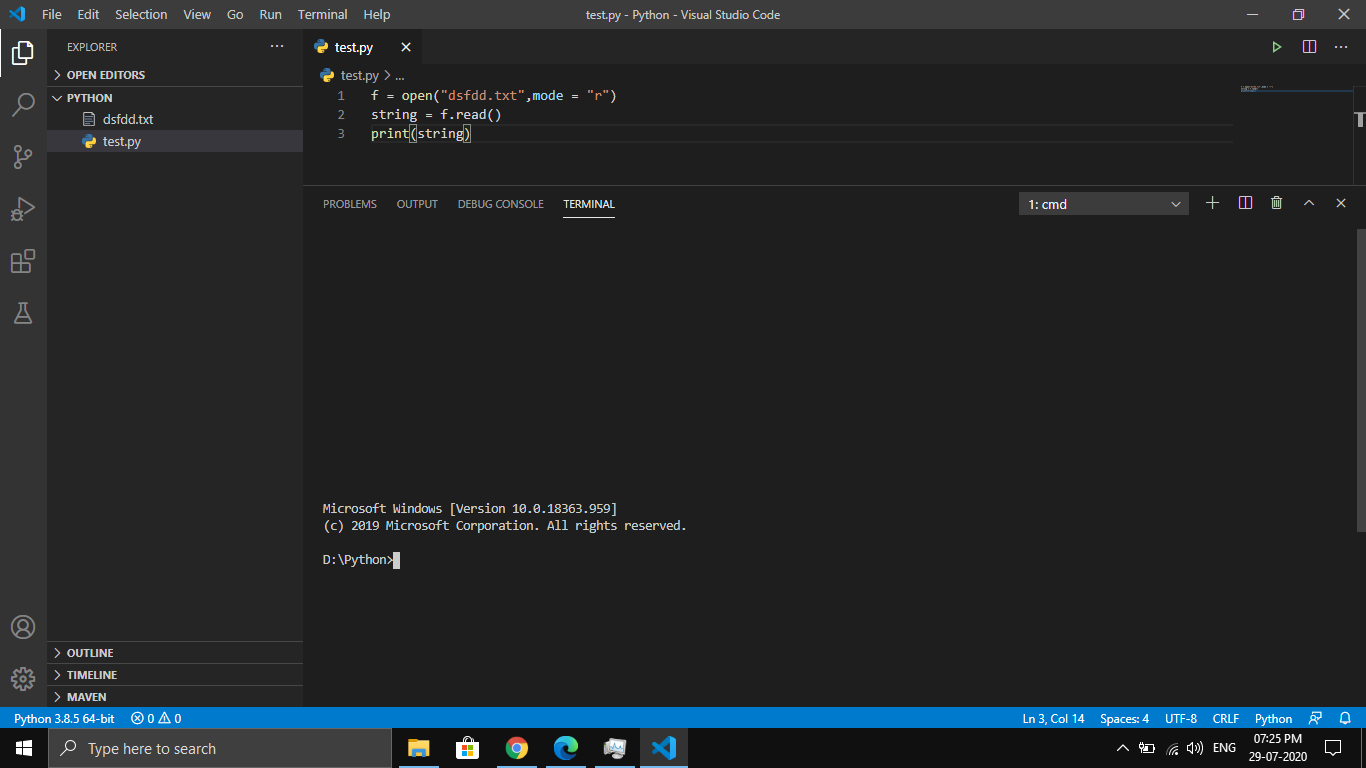Open notifications bell in status bar
The height and width of the screenshot is (768, 1366).
pyautogui.click(x=1345, y=718)
